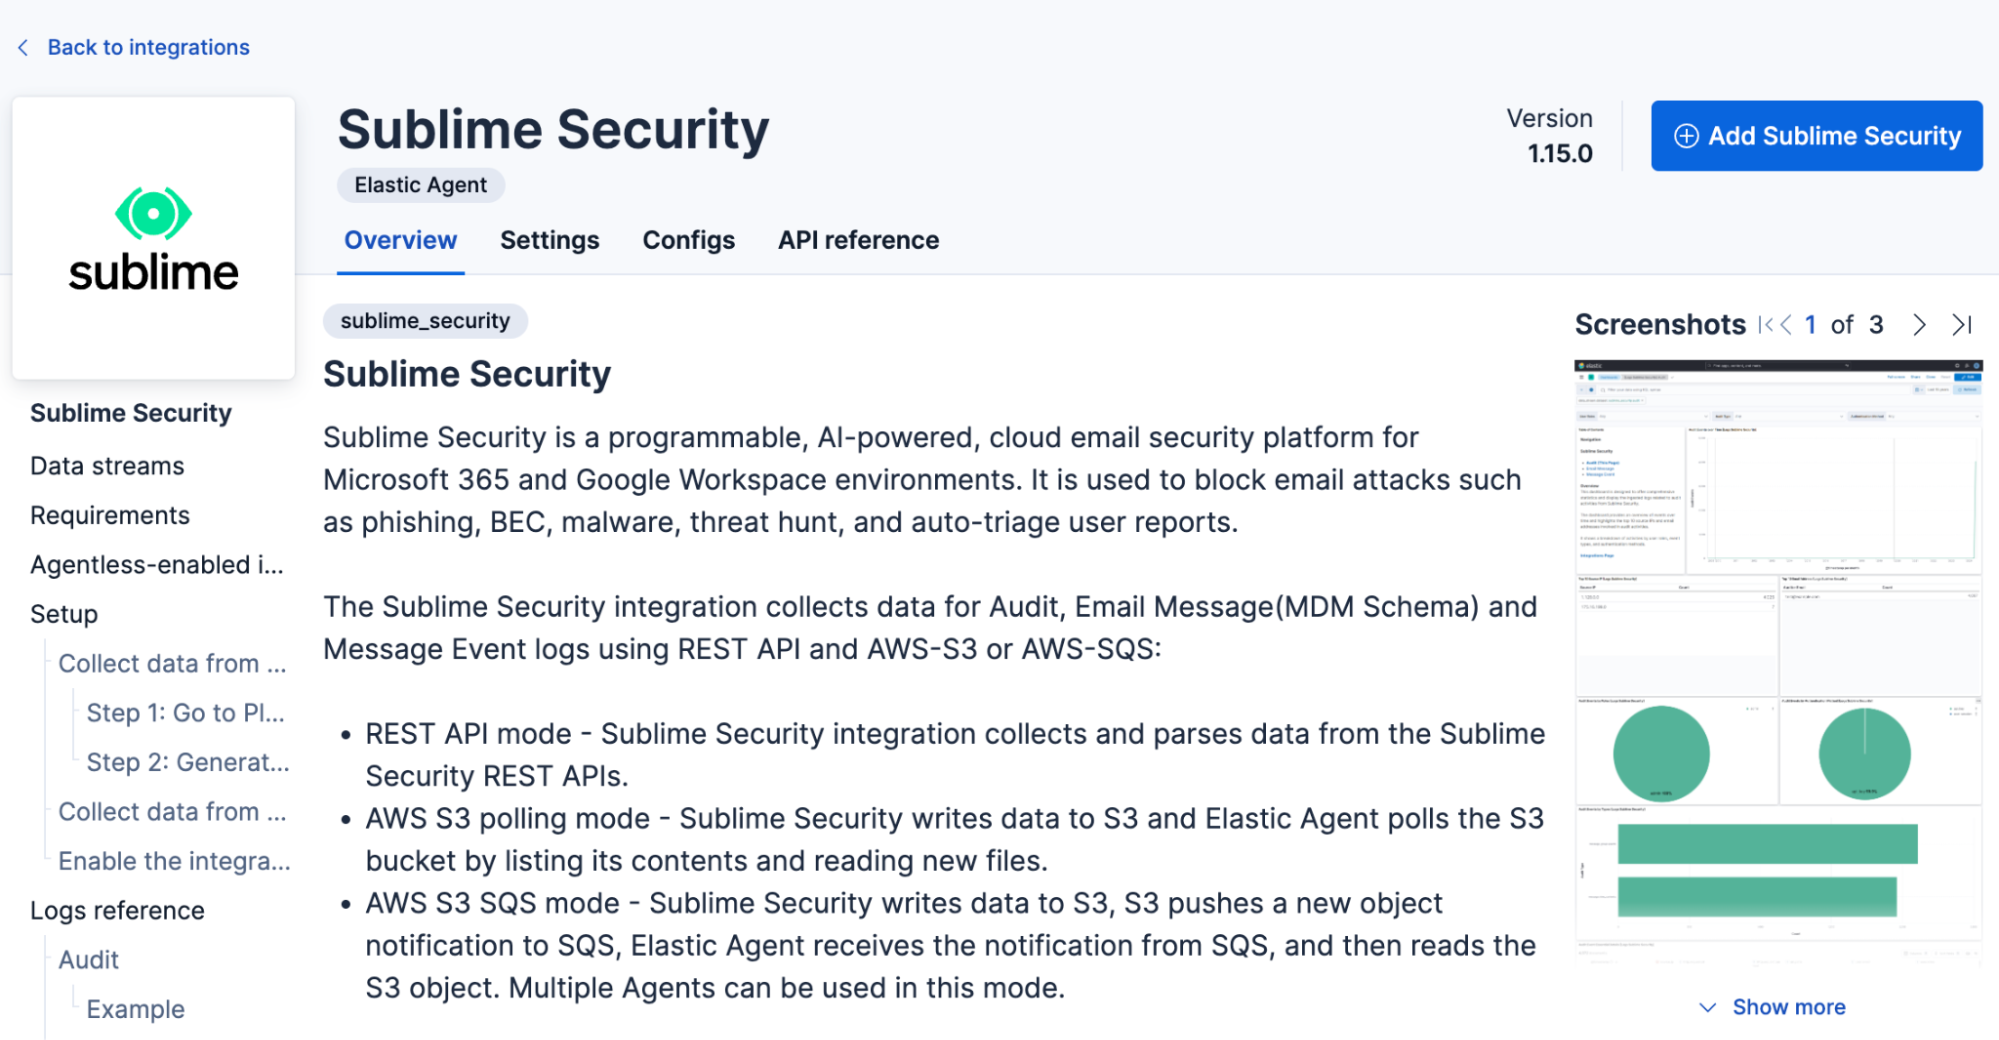Jump to the Data streams section
This screenshot has height=1040, width=1999.
click(x=107, y=466)
